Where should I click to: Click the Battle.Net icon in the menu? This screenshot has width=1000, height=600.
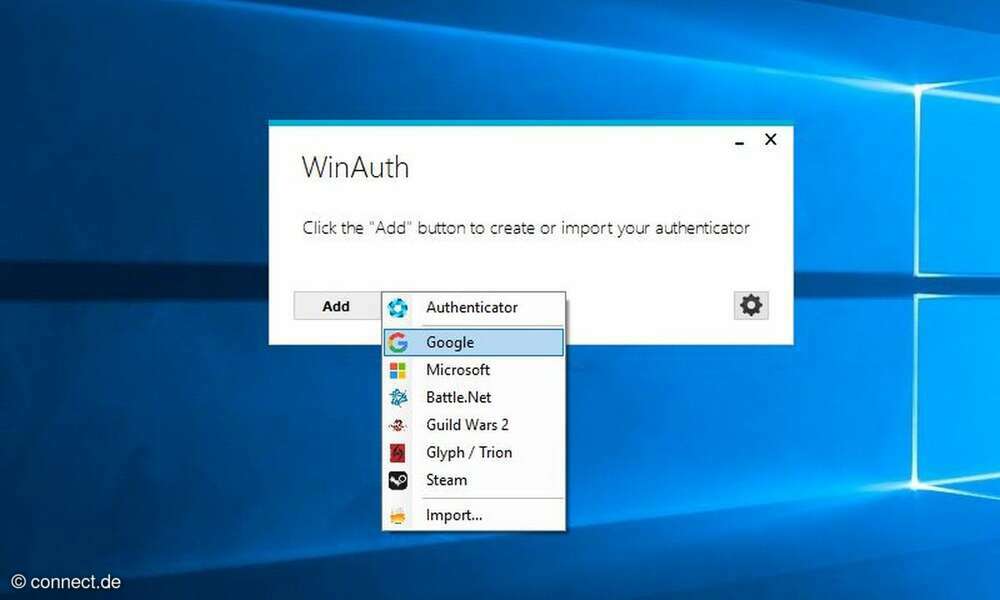398,397
